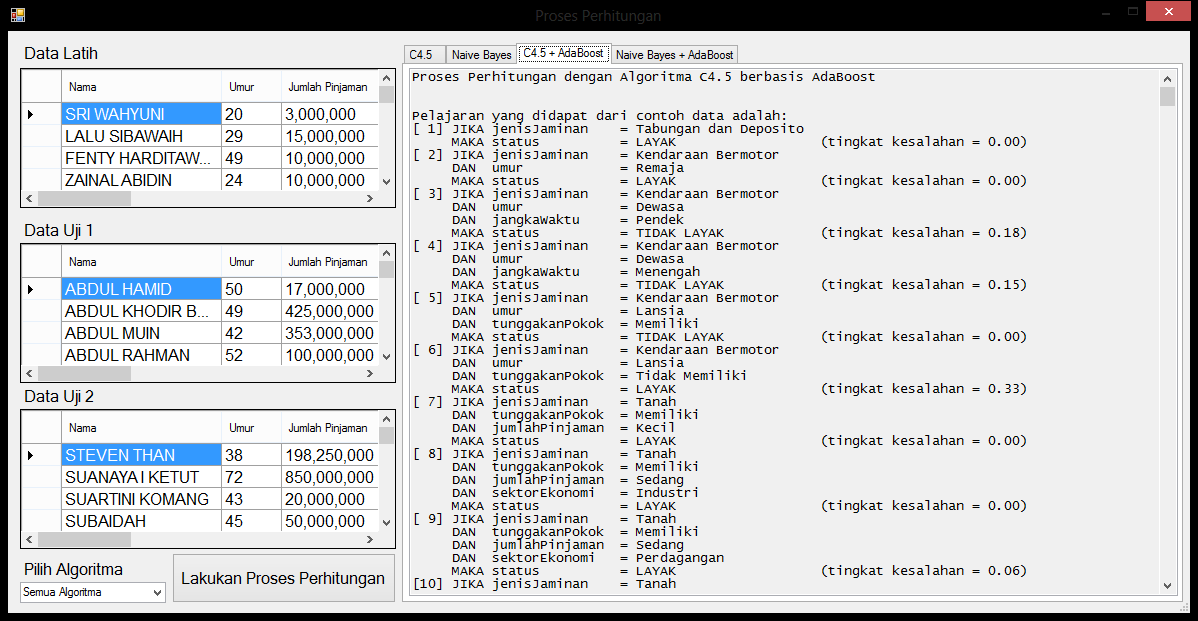Click the application icon in title bar
1198x621 pixels.
pos(17,15)
